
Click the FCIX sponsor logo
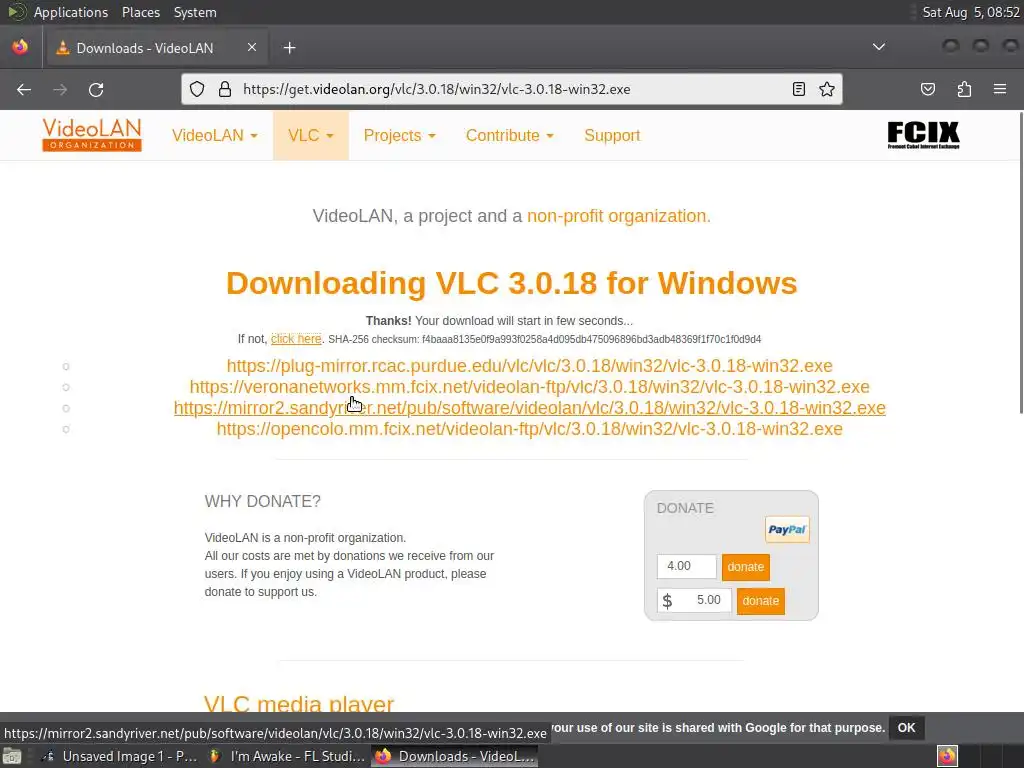[x=923, y=135]
